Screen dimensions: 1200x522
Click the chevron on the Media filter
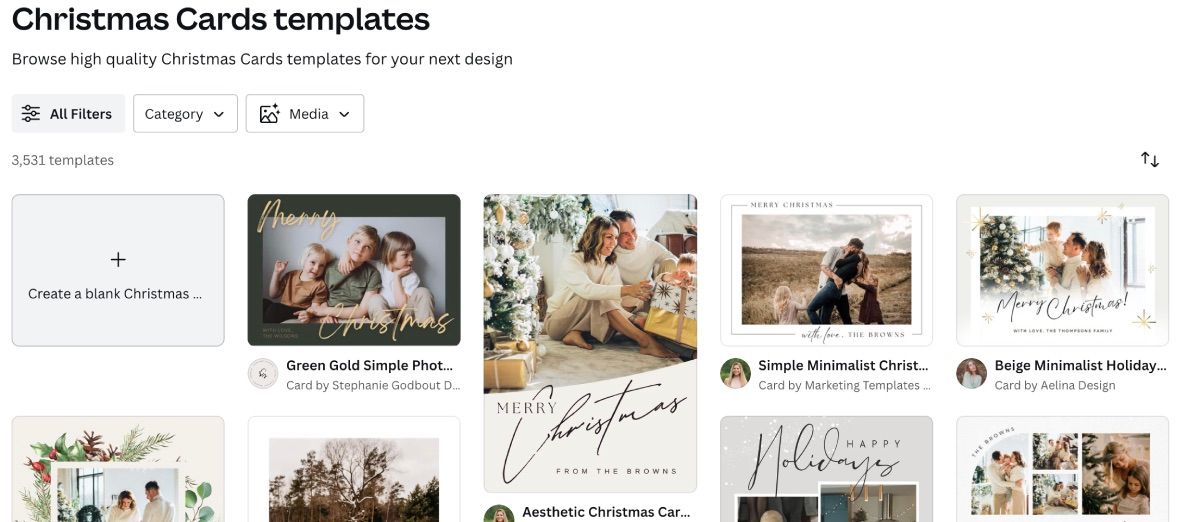point(345,114)
